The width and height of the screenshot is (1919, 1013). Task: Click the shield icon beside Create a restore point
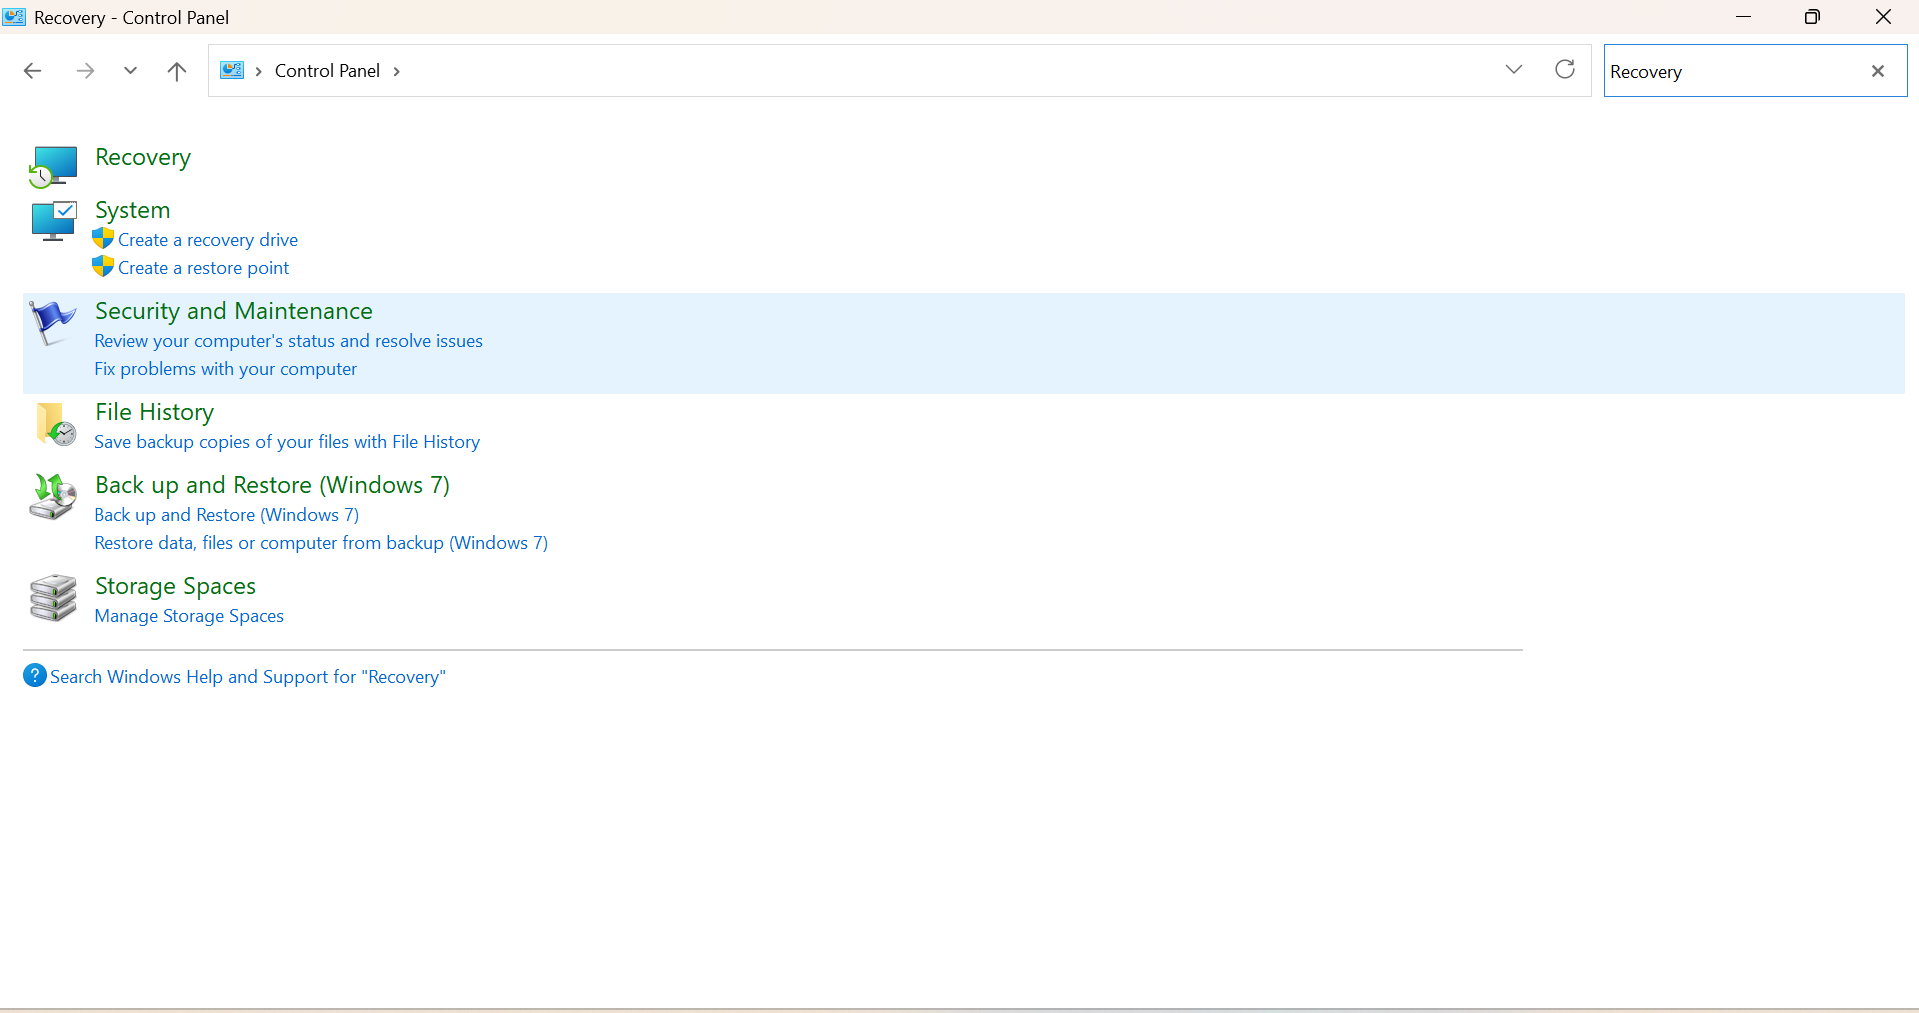point(103,267)
